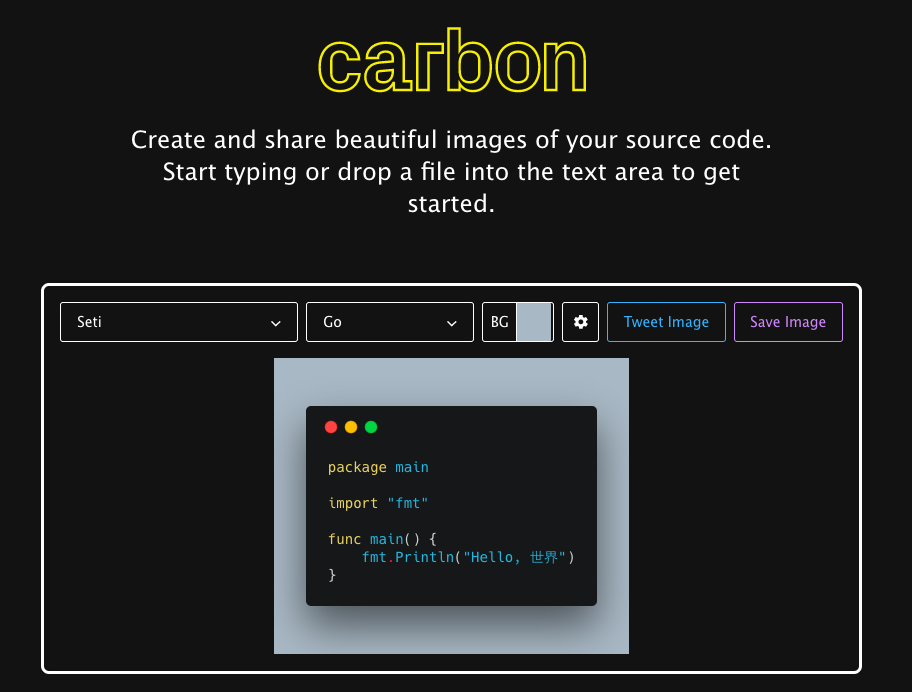
Task: Click the Tweet Image button
Action: 666,322
